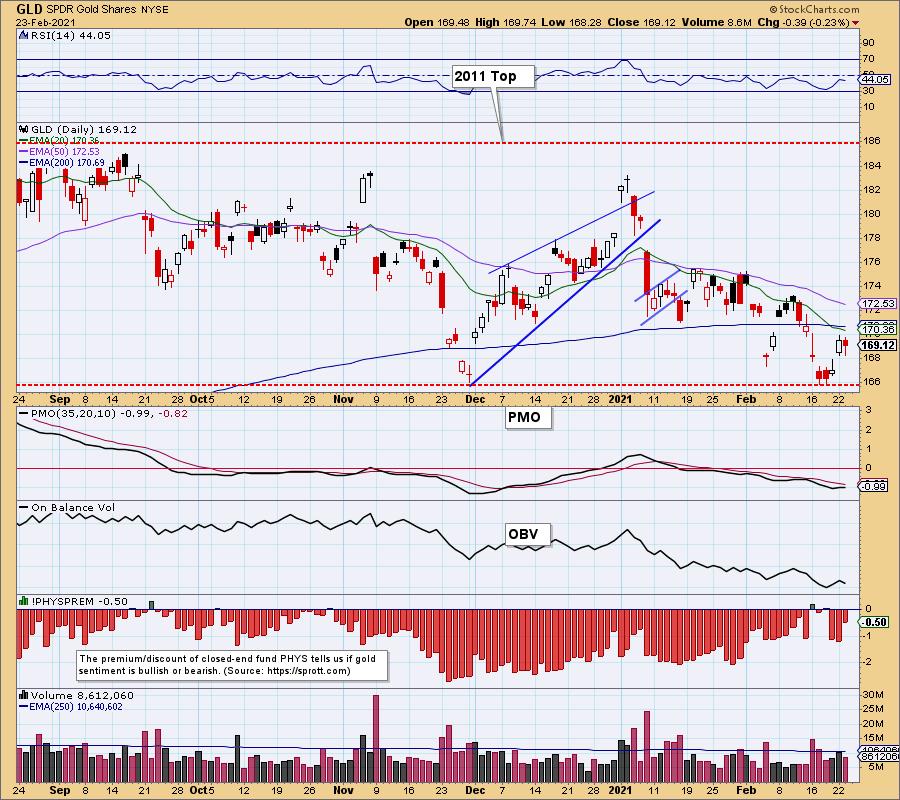The width and height of the screenshot is (900, 800).
Task: Click the 169.12 last price tag
Action: [x=879, y=345]
